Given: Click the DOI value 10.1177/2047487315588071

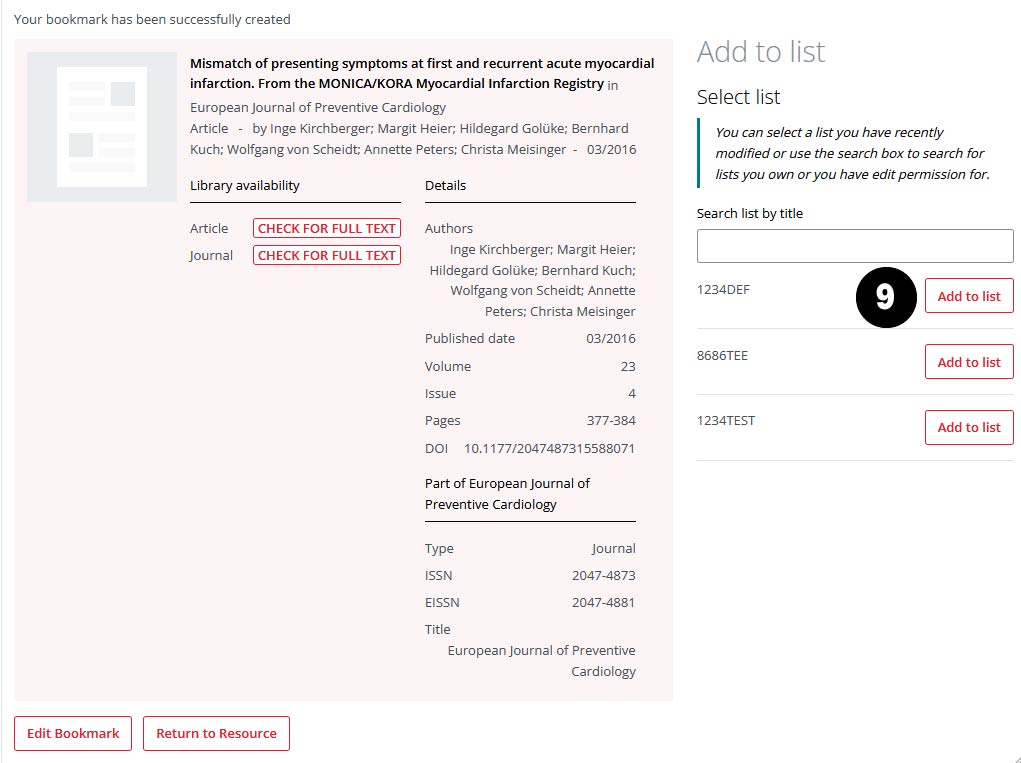Looking at the screenshot, I should pos(549,448).
